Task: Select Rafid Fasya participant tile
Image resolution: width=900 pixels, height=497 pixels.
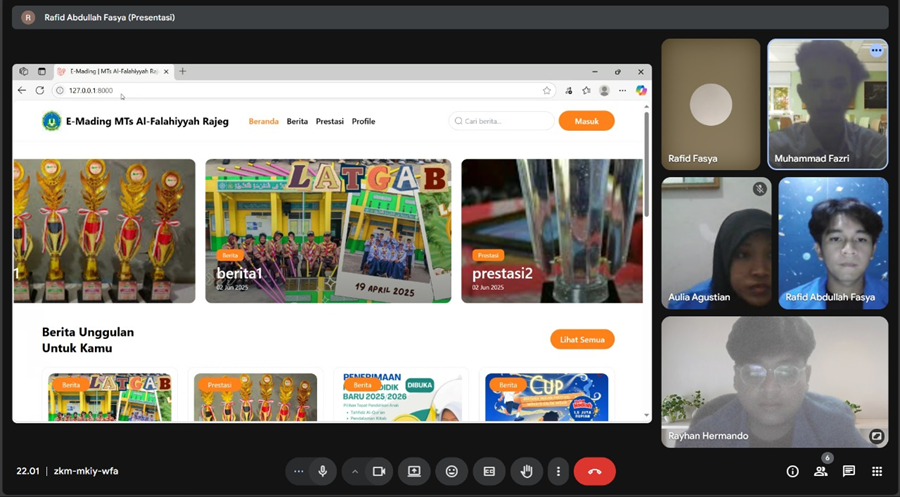Action: click(x=711, y=104)
